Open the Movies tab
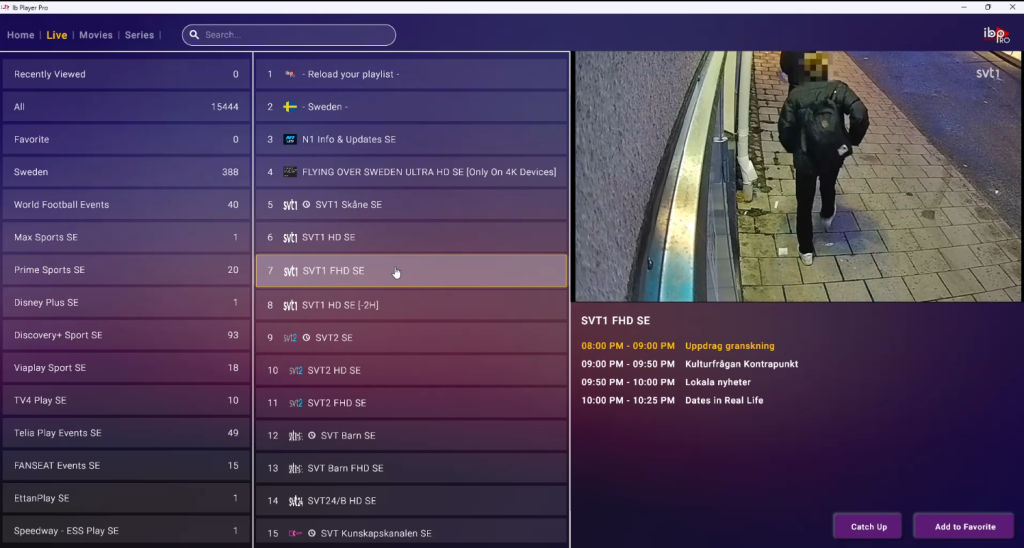This screenshot has width=1024, height=548. 96,35
